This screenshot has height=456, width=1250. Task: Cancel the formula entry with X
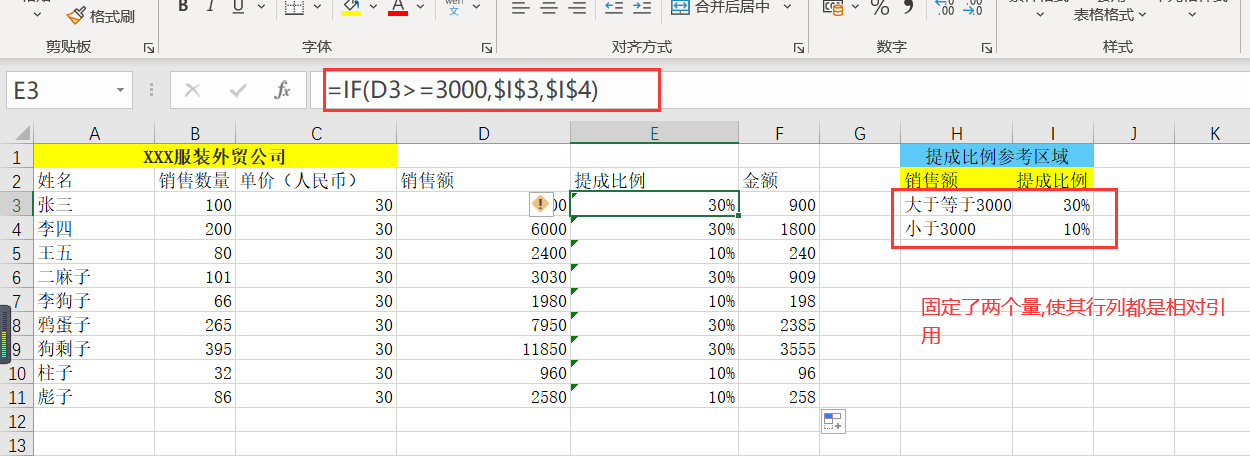[193, 90]
